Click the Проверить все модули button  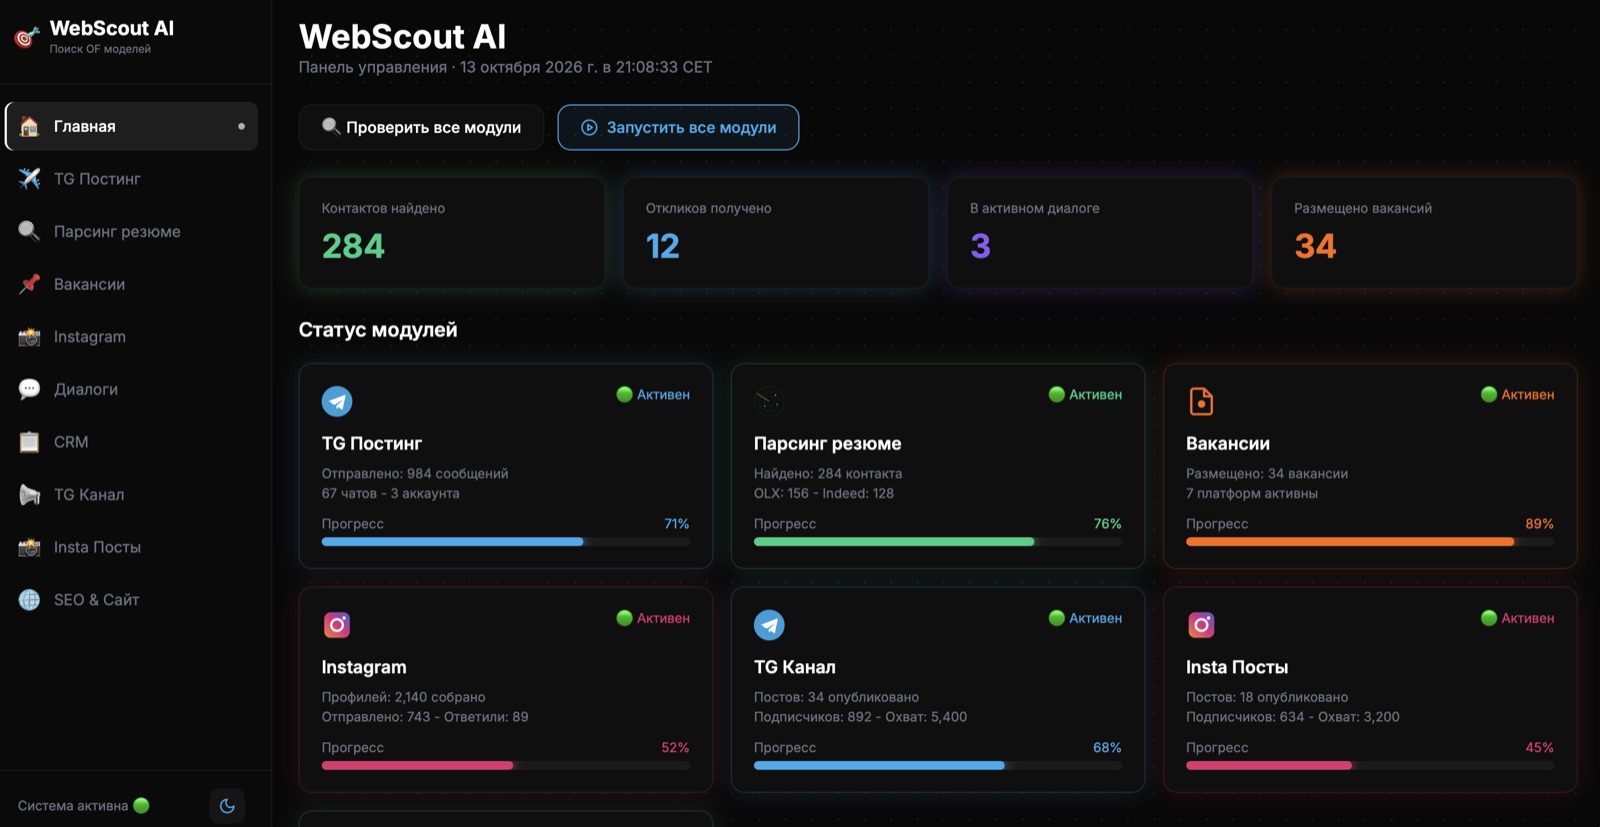[x=421, y=127]
